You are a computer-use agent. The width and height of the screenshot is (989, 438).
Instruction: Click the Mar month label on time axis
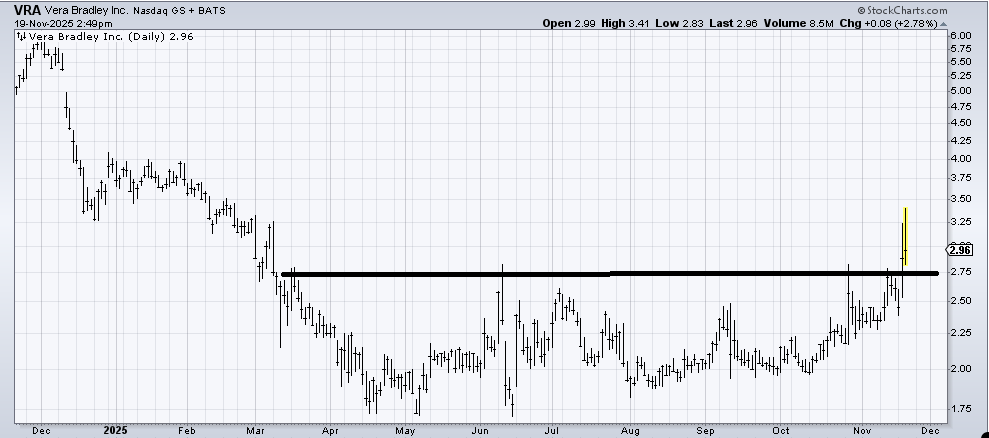255,430
